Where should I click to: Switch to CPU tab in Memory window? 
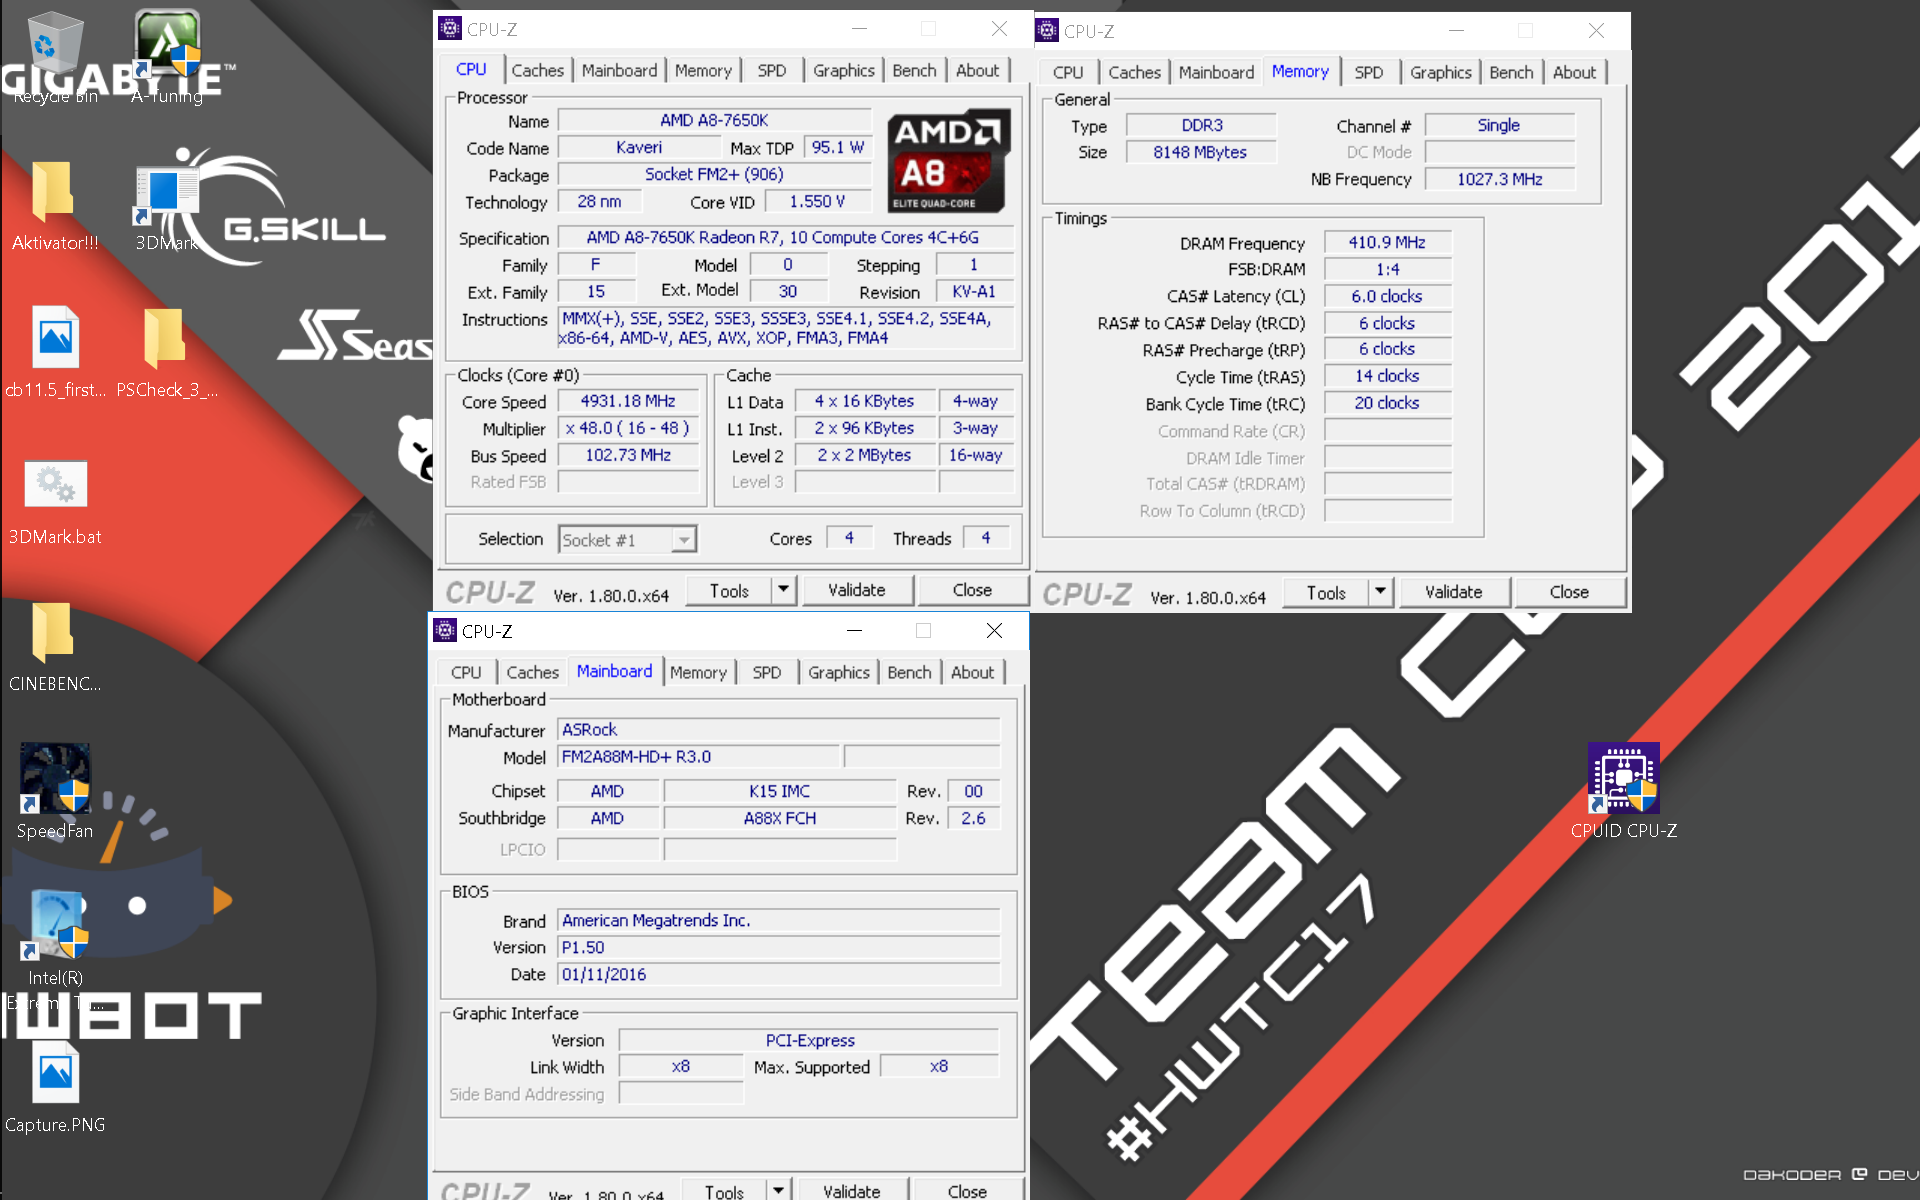click(1068, 72)
